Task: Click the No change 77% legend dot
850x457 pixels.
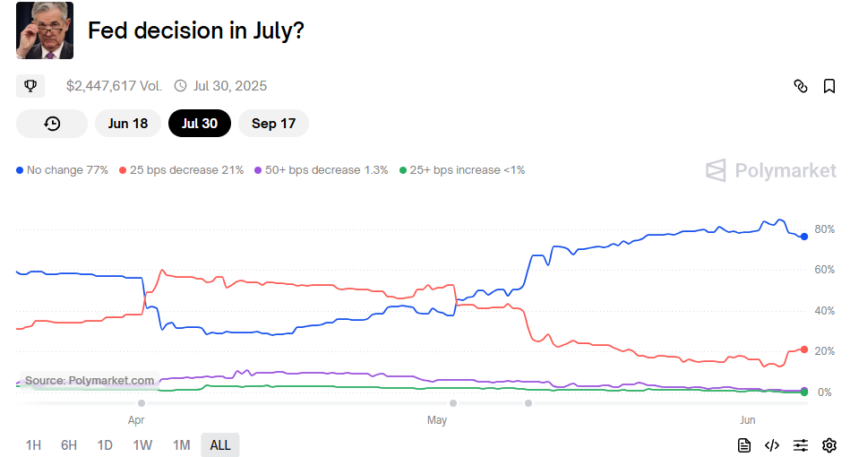Action: click(x=20, y=170)
